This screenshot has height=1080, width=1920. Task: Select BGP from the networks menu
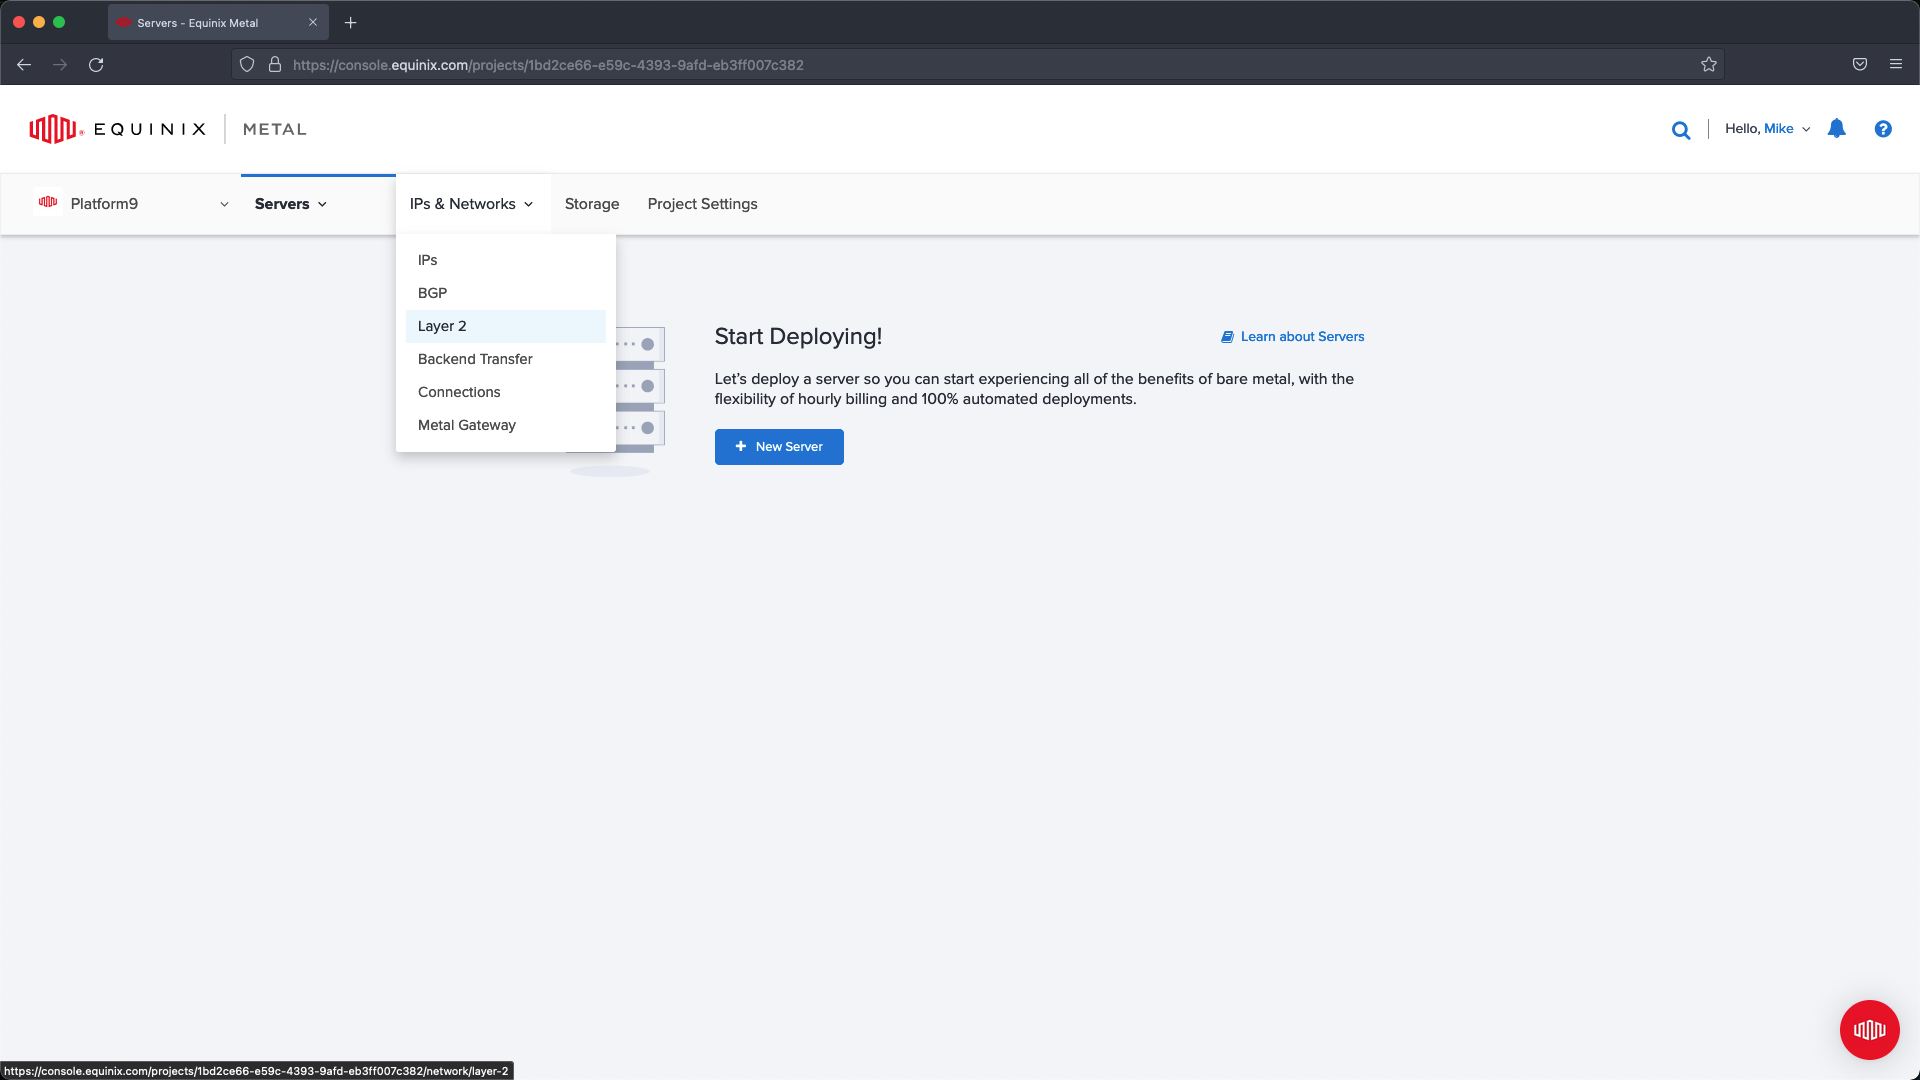[x=506, y=293]
